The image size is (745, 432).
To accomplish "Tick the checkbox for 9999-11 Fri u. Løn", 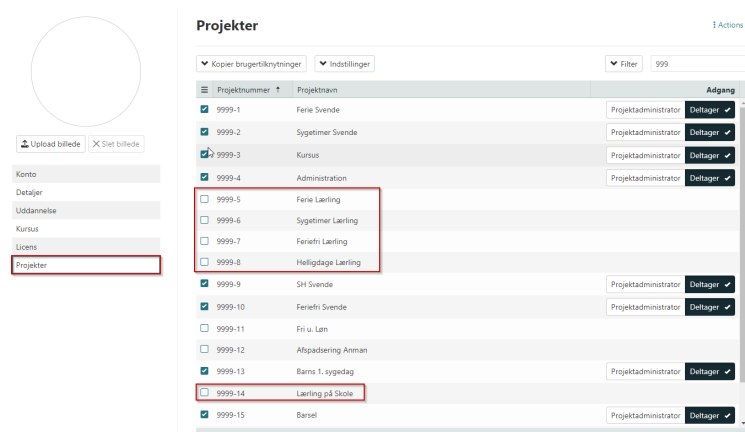I will click(x=204, y=328).
